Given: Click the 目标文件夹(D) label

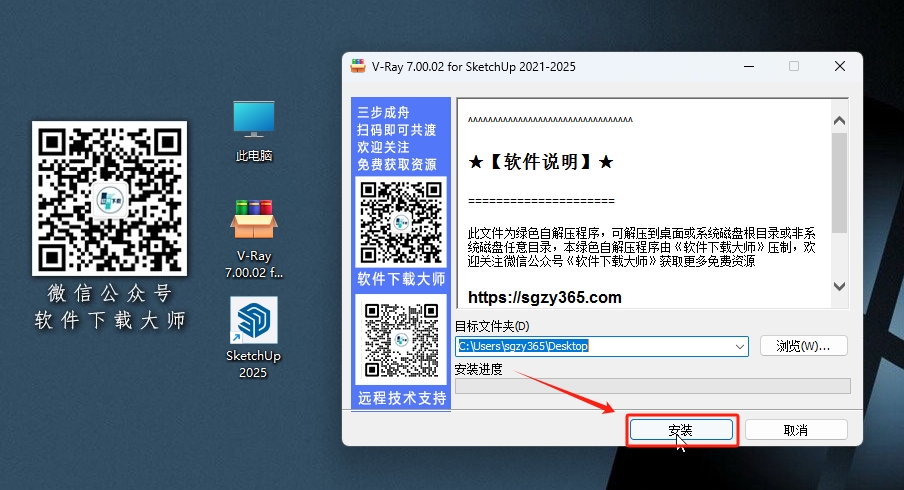Looking at the screenshot, I should pos(492,326).
